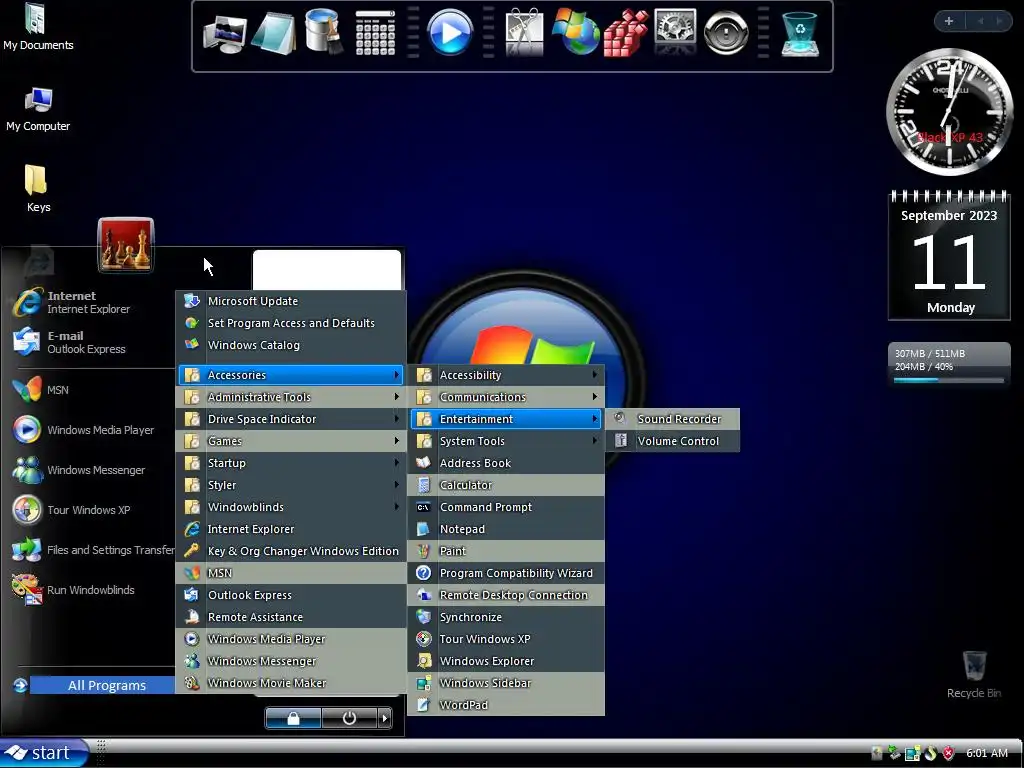Click the plus button on sidebar header

pyautogui.click(x=949, y=21)
